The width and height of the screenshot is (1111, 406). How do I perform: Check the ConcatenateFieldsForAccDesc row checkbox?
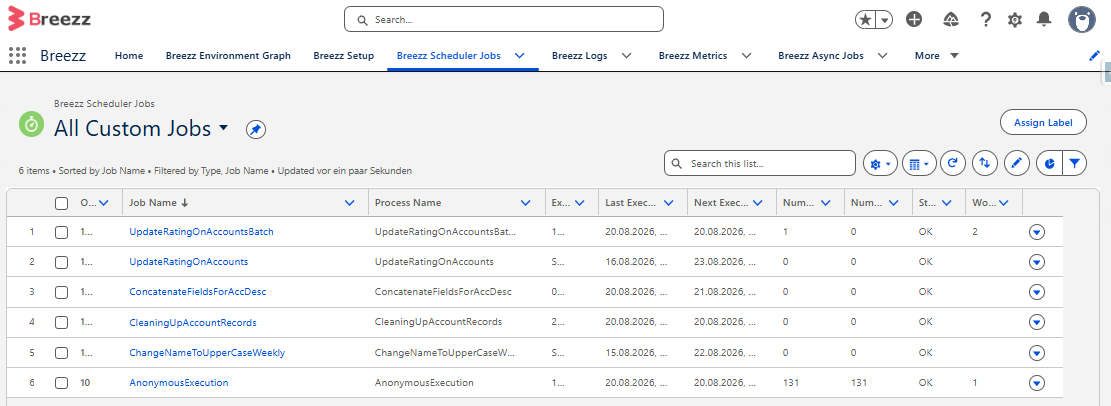[x=62, y=293]
